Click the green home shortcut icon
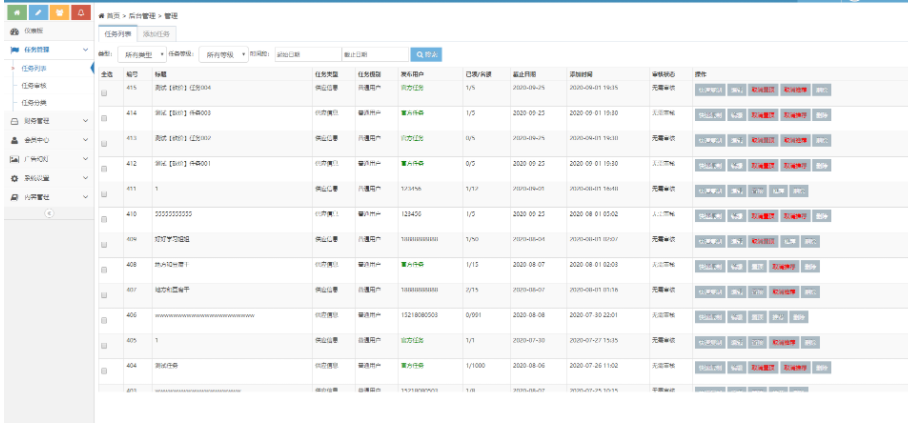908x423 pixels. tap(17, 12)
